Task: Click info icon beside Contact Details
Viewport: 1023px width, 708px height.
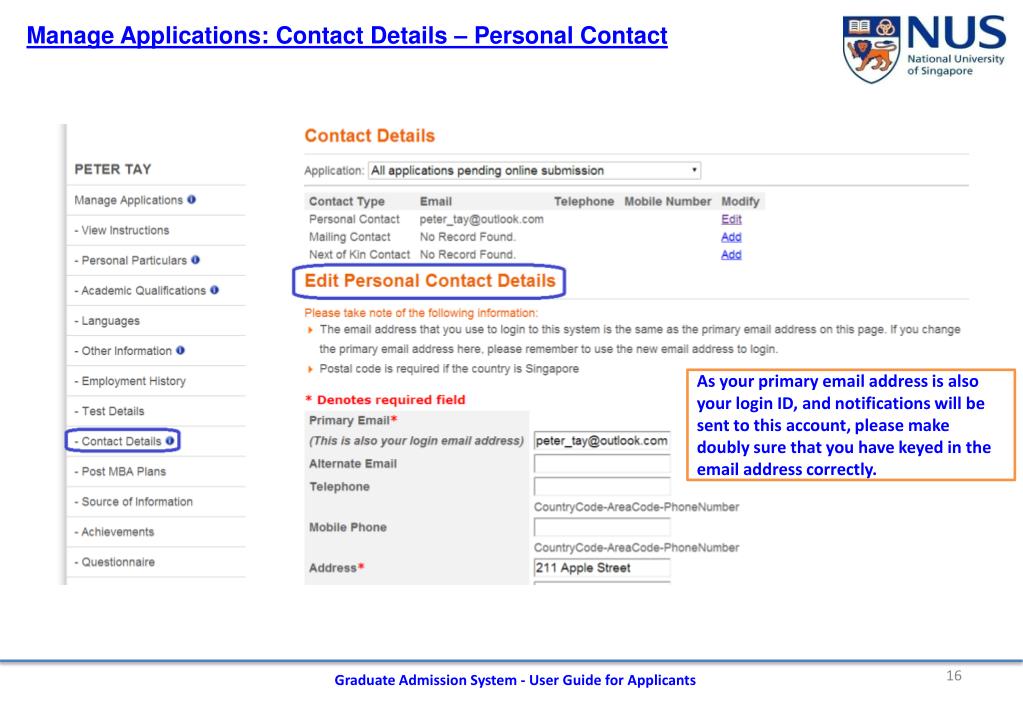Action: (170, 440)
